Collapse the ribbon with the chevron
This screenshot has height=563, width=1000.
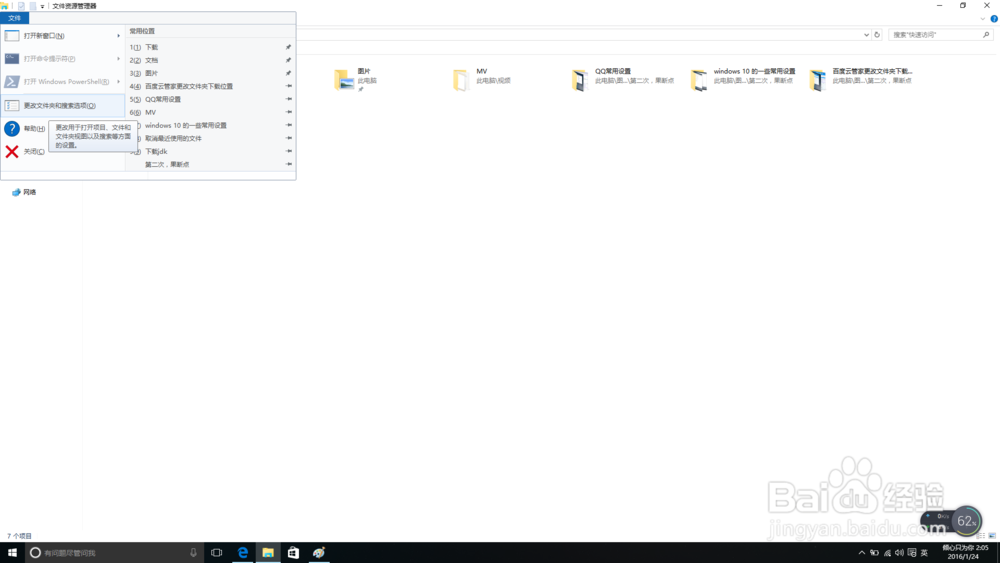pos(983,18)
